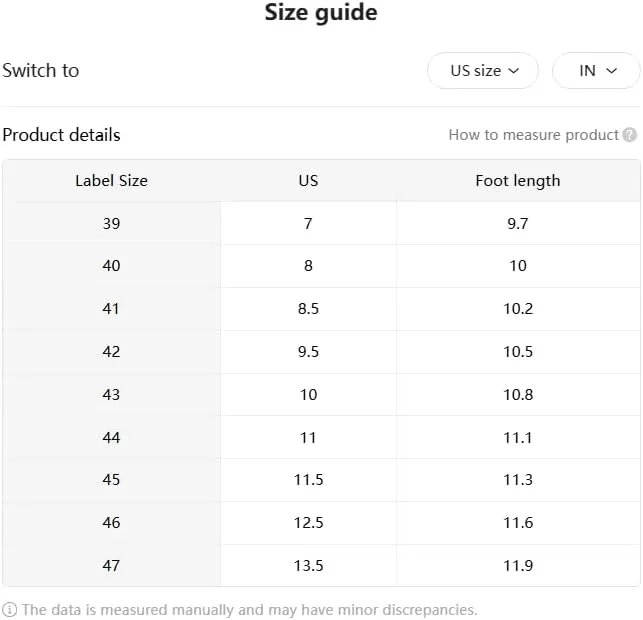Click the How to measure product link
Screen dimensions: 643x620
point(533,135)
